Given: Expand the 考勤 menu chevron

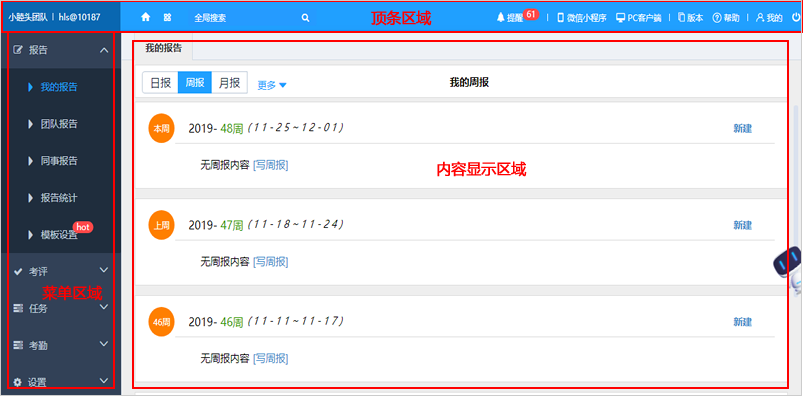Looking at the screenshot, I should [104, 344].
